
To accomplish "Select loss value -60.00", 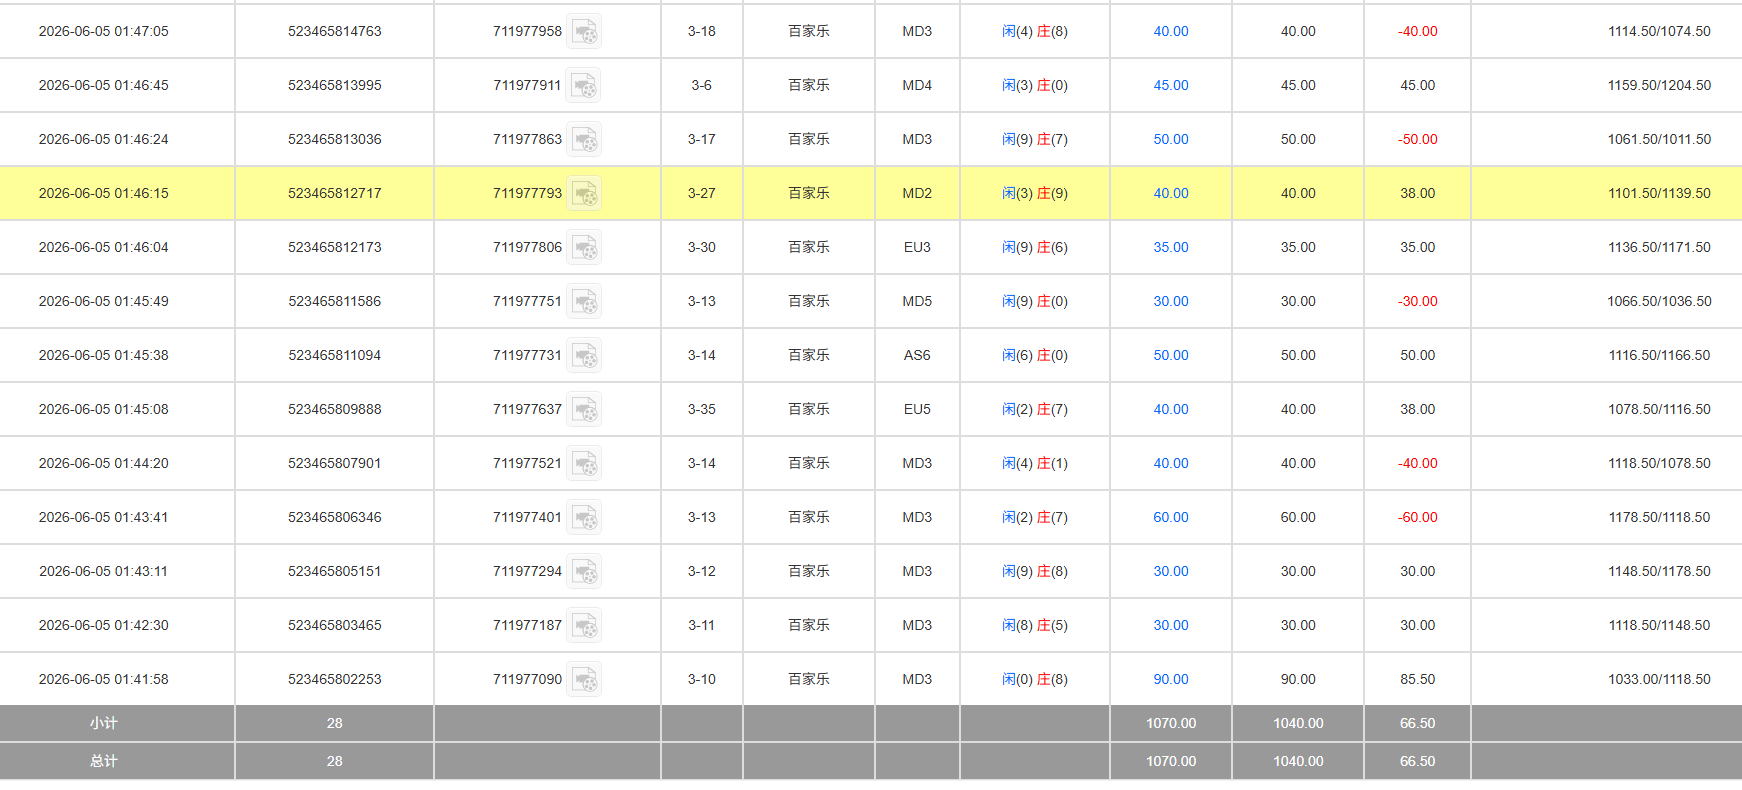I will [1418, 517].
